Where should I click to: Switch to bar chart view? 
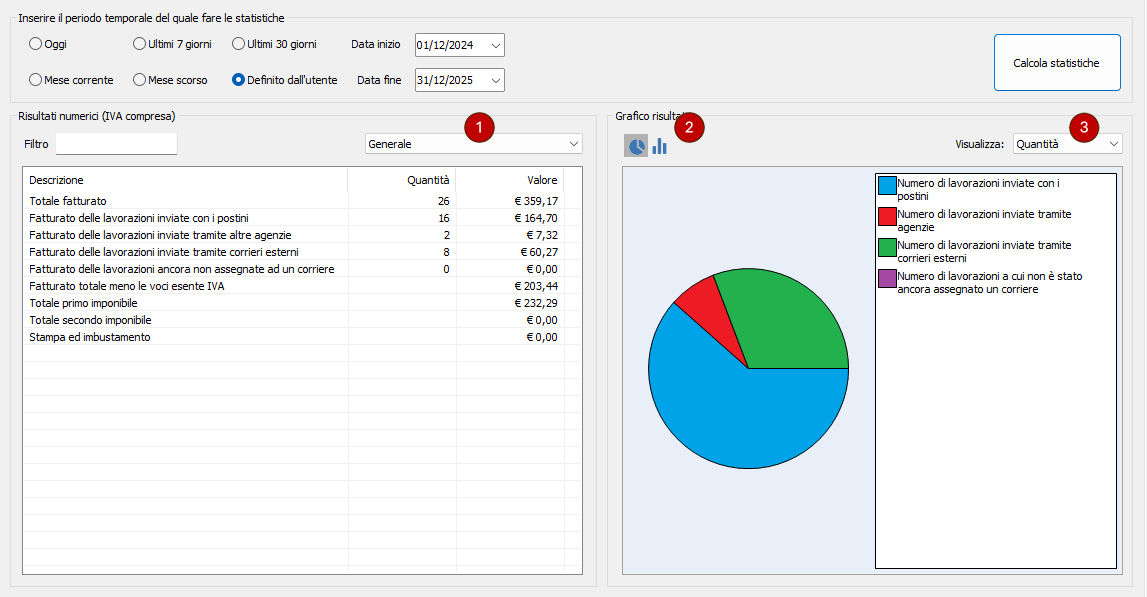660,147
